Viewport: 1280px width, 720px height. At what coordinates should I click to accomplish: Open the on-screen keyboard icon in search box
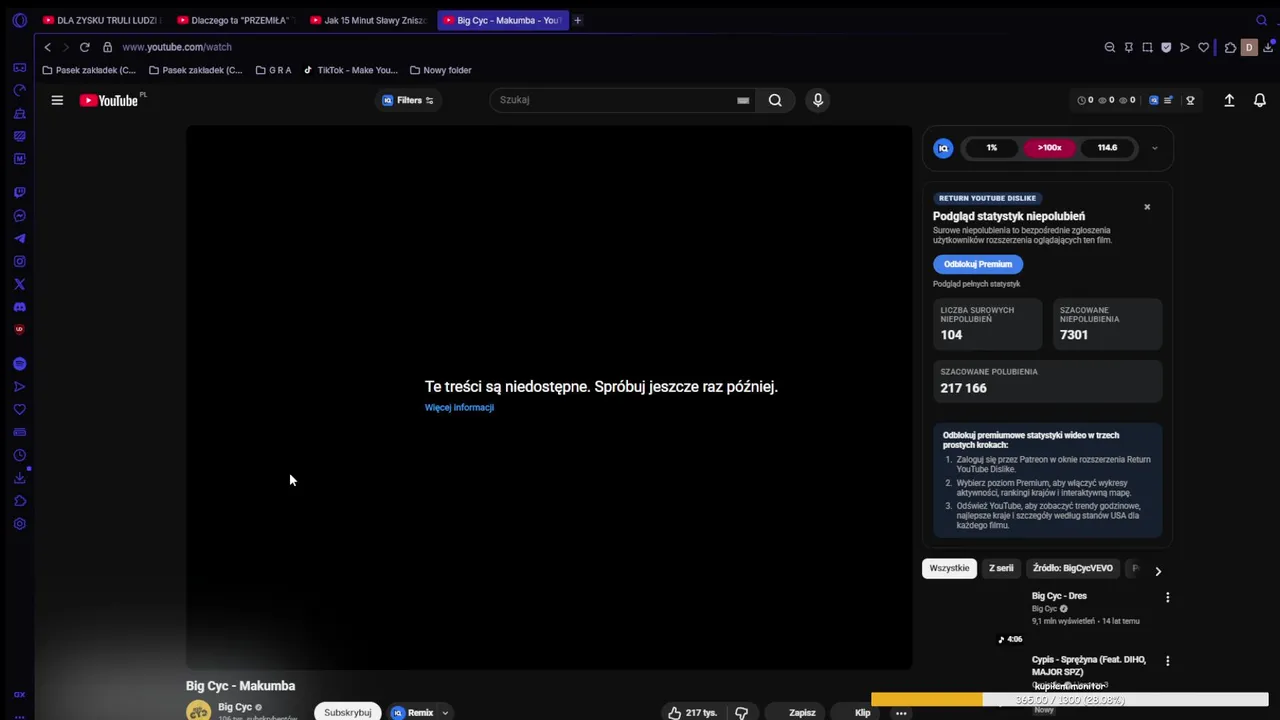tap(743, 100)
